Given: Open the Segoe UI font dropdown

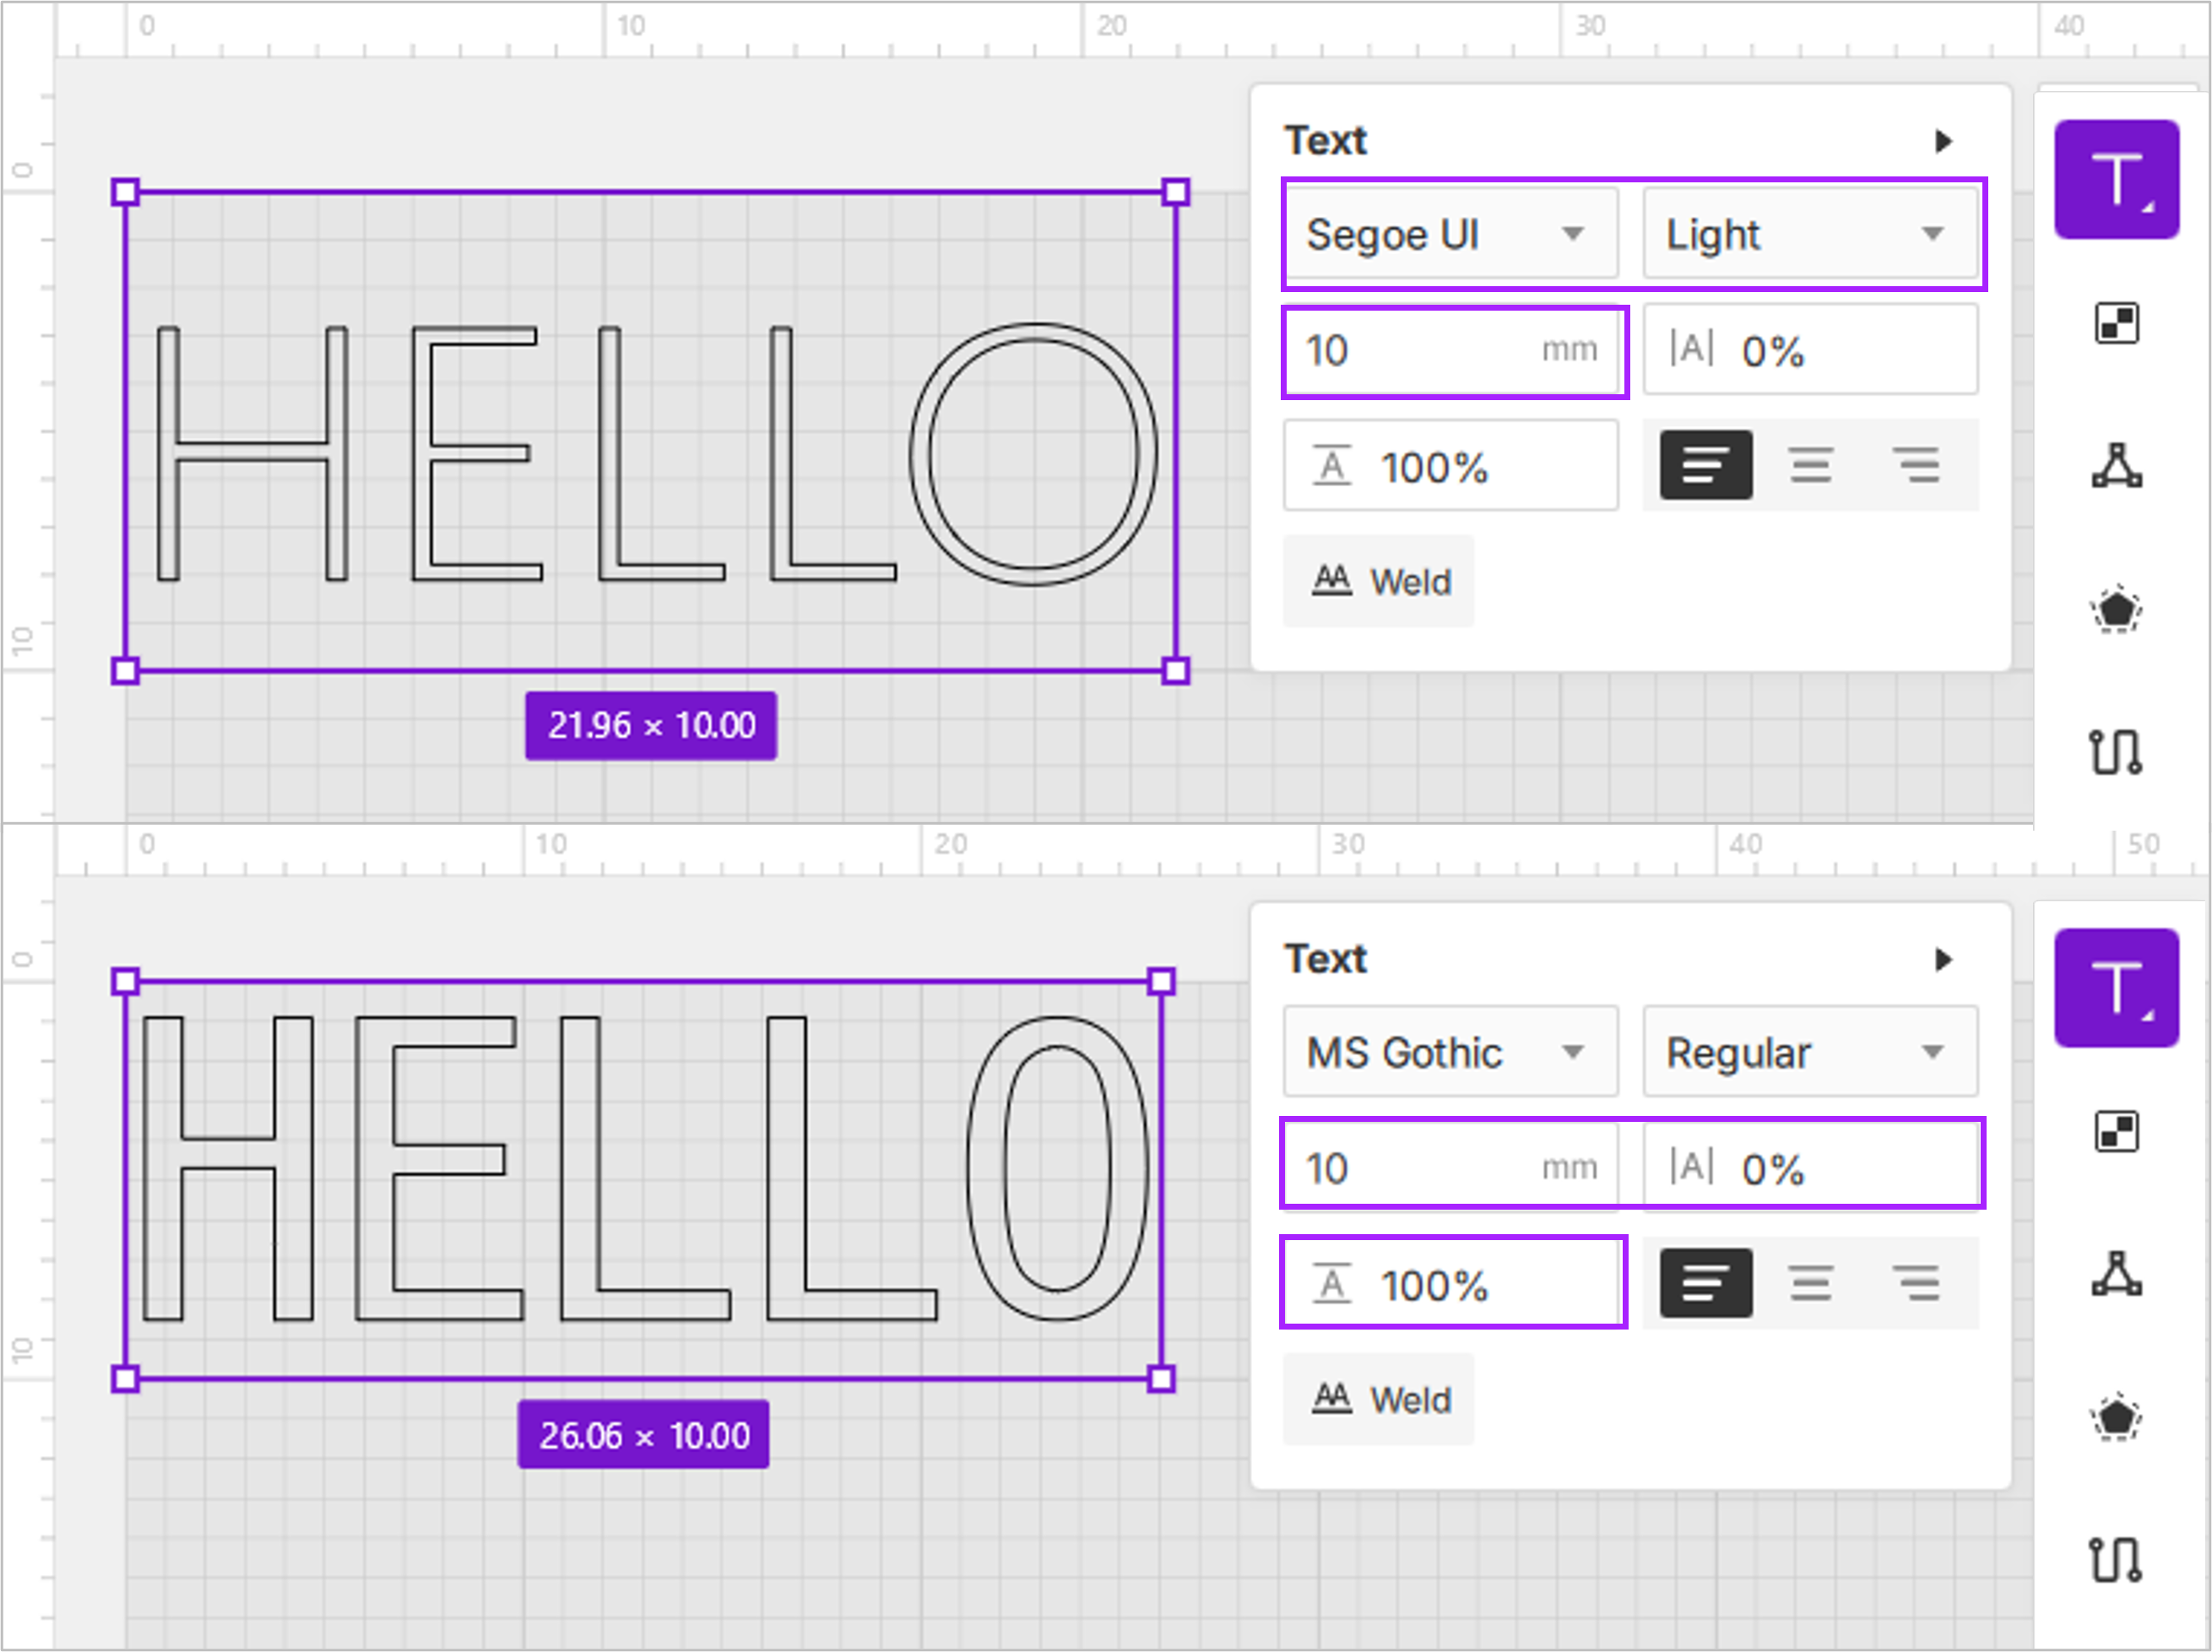Looking at the screenshot, I should coord(1450,235).
